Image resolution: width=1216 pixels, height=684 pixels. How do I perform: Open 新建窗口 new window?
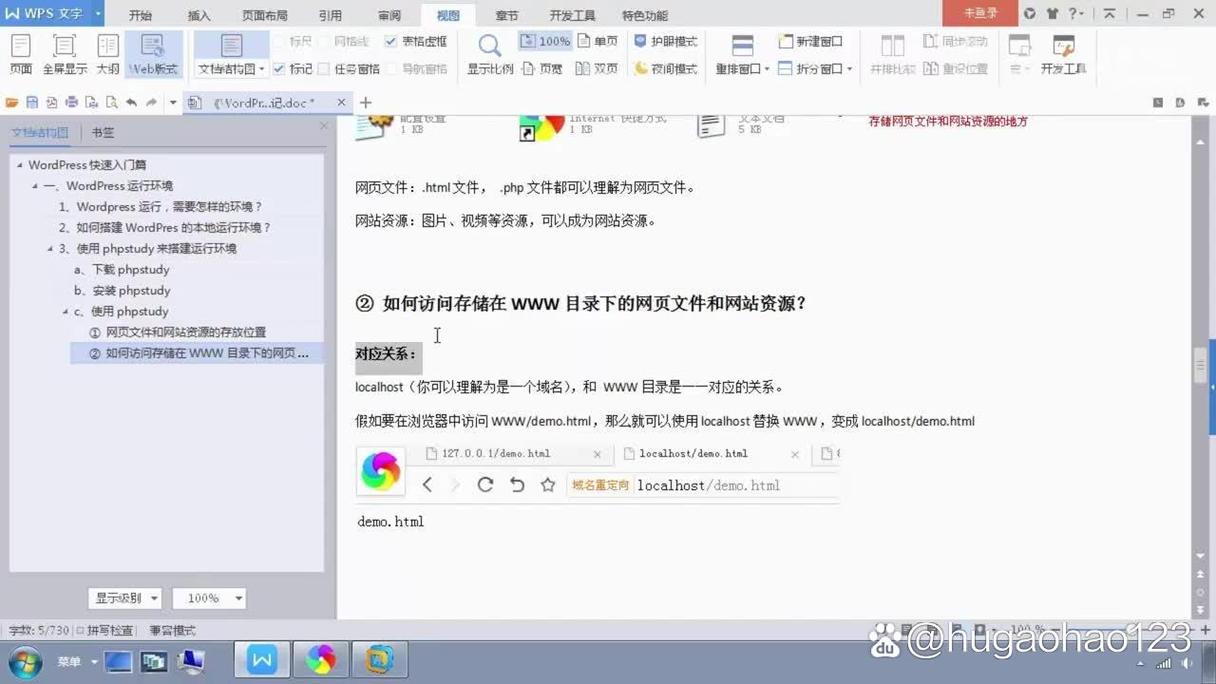pos(811,41)
